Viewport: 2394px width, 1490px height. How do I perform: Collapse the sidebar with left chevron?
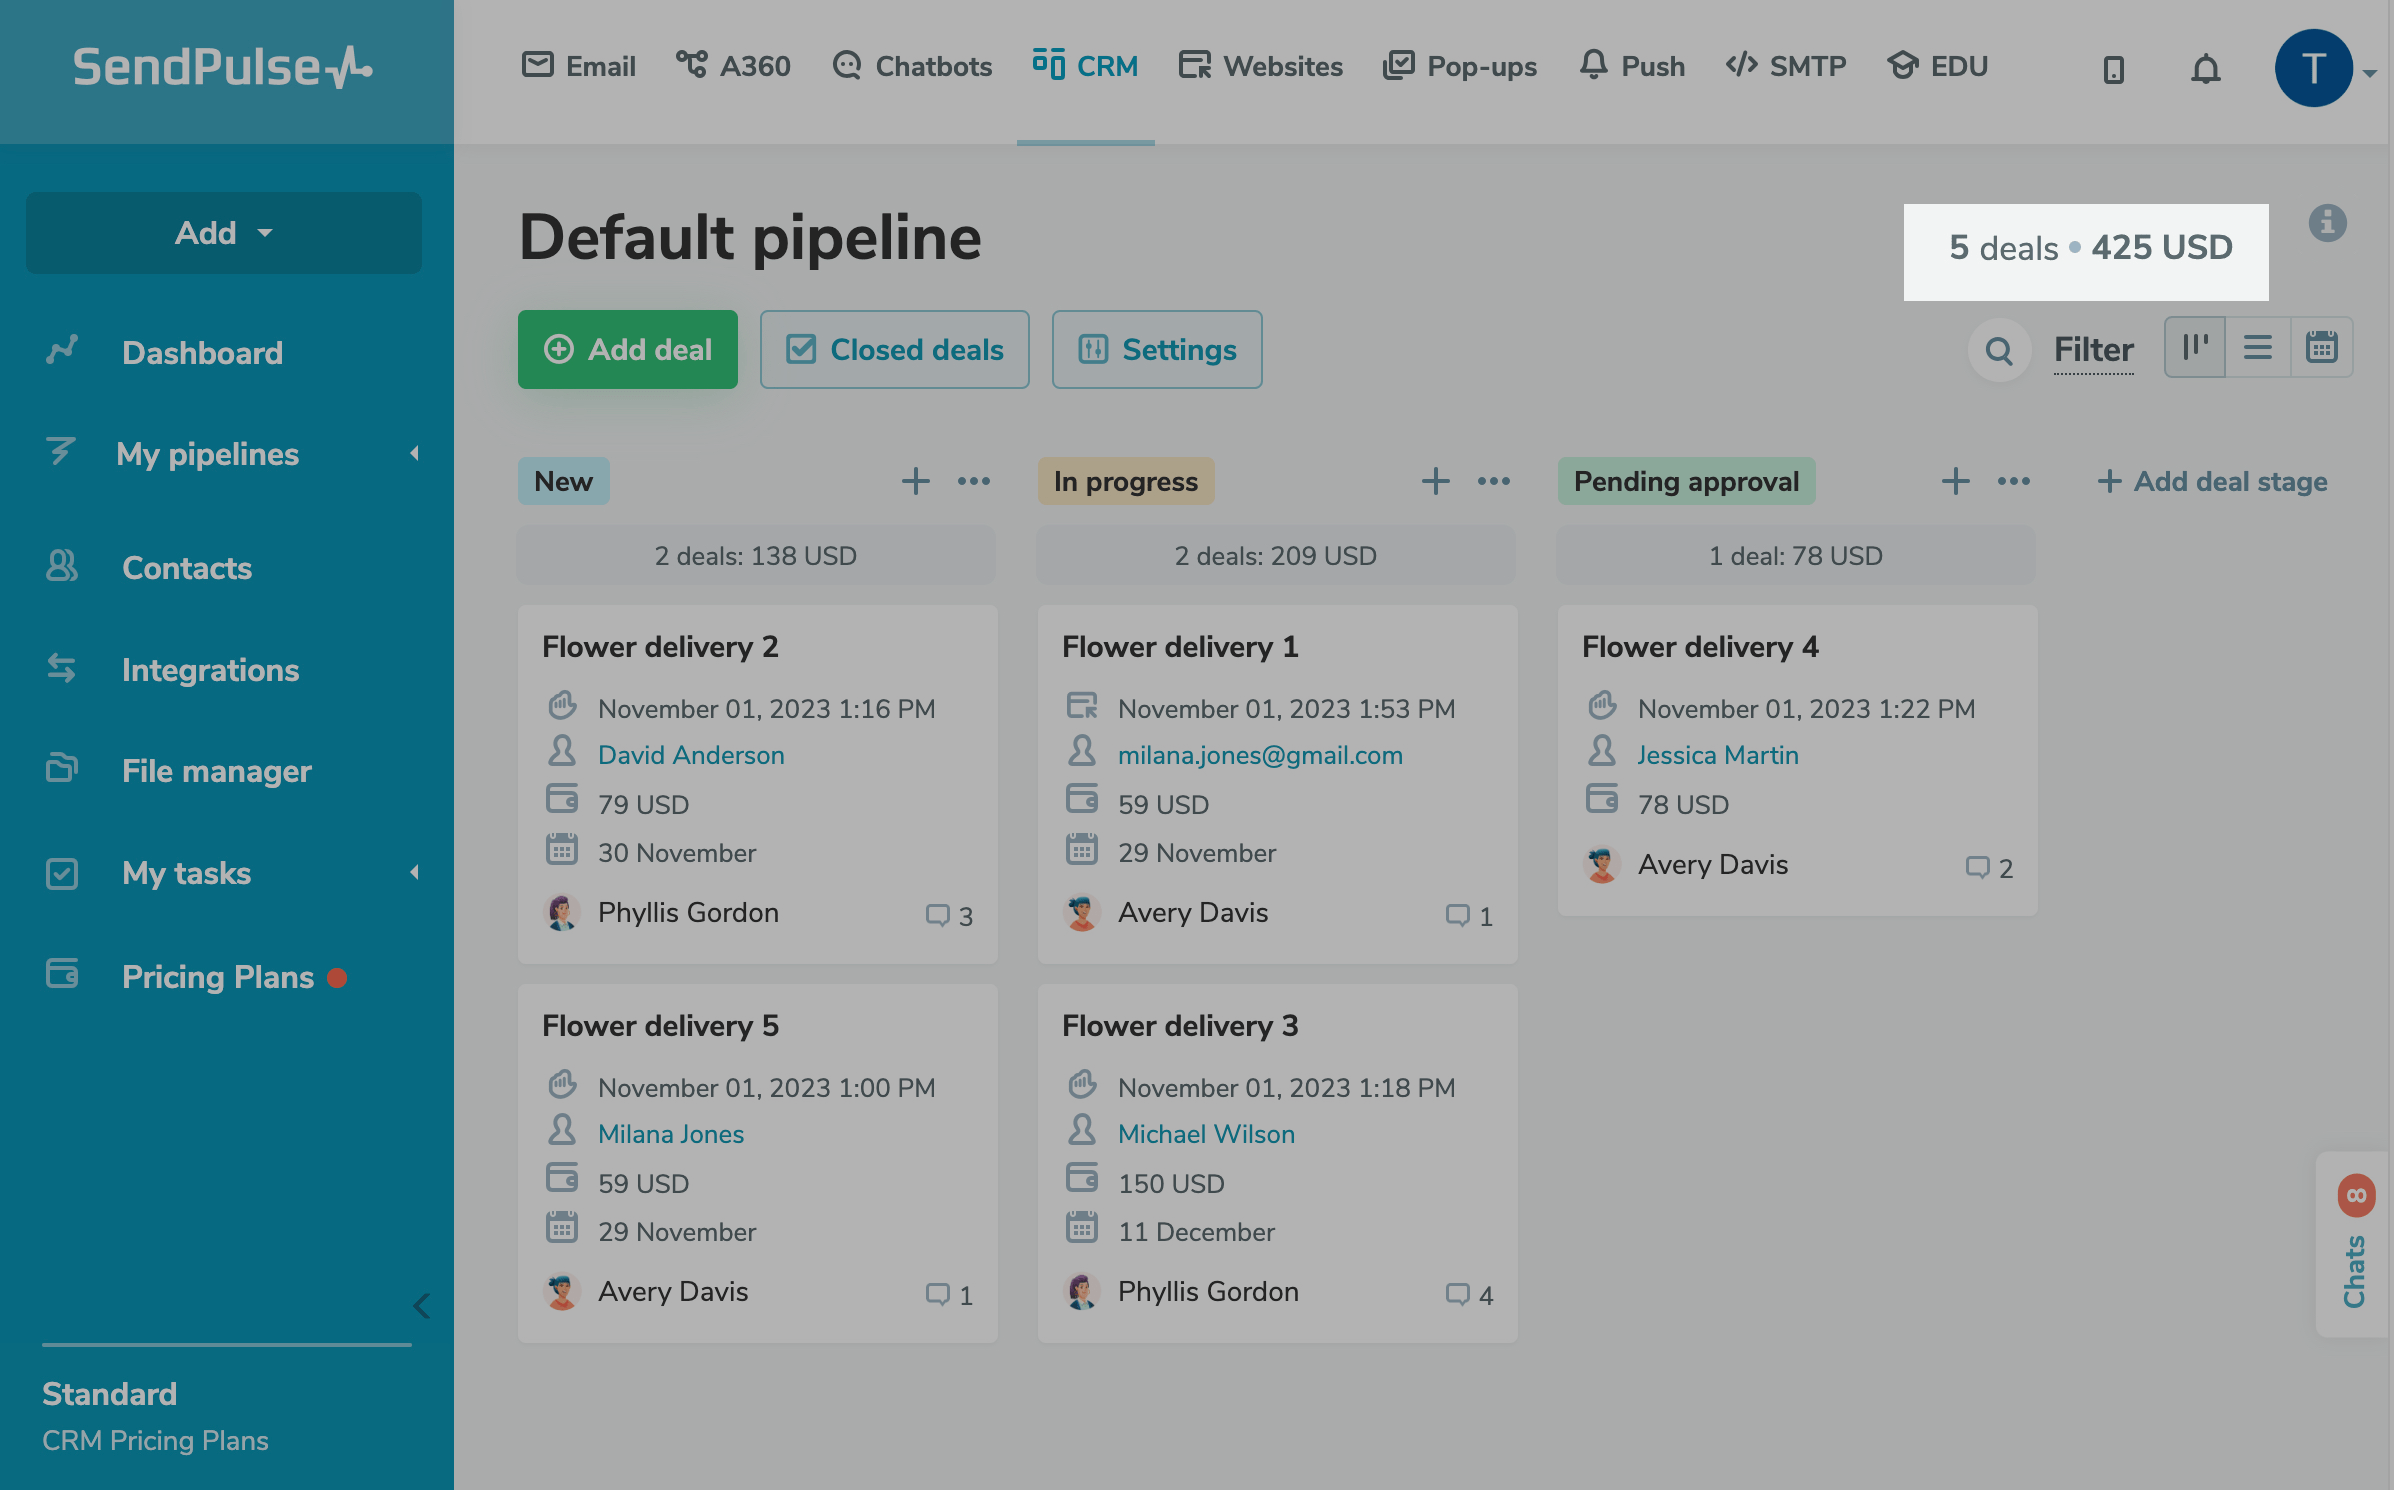[421, 1305]
